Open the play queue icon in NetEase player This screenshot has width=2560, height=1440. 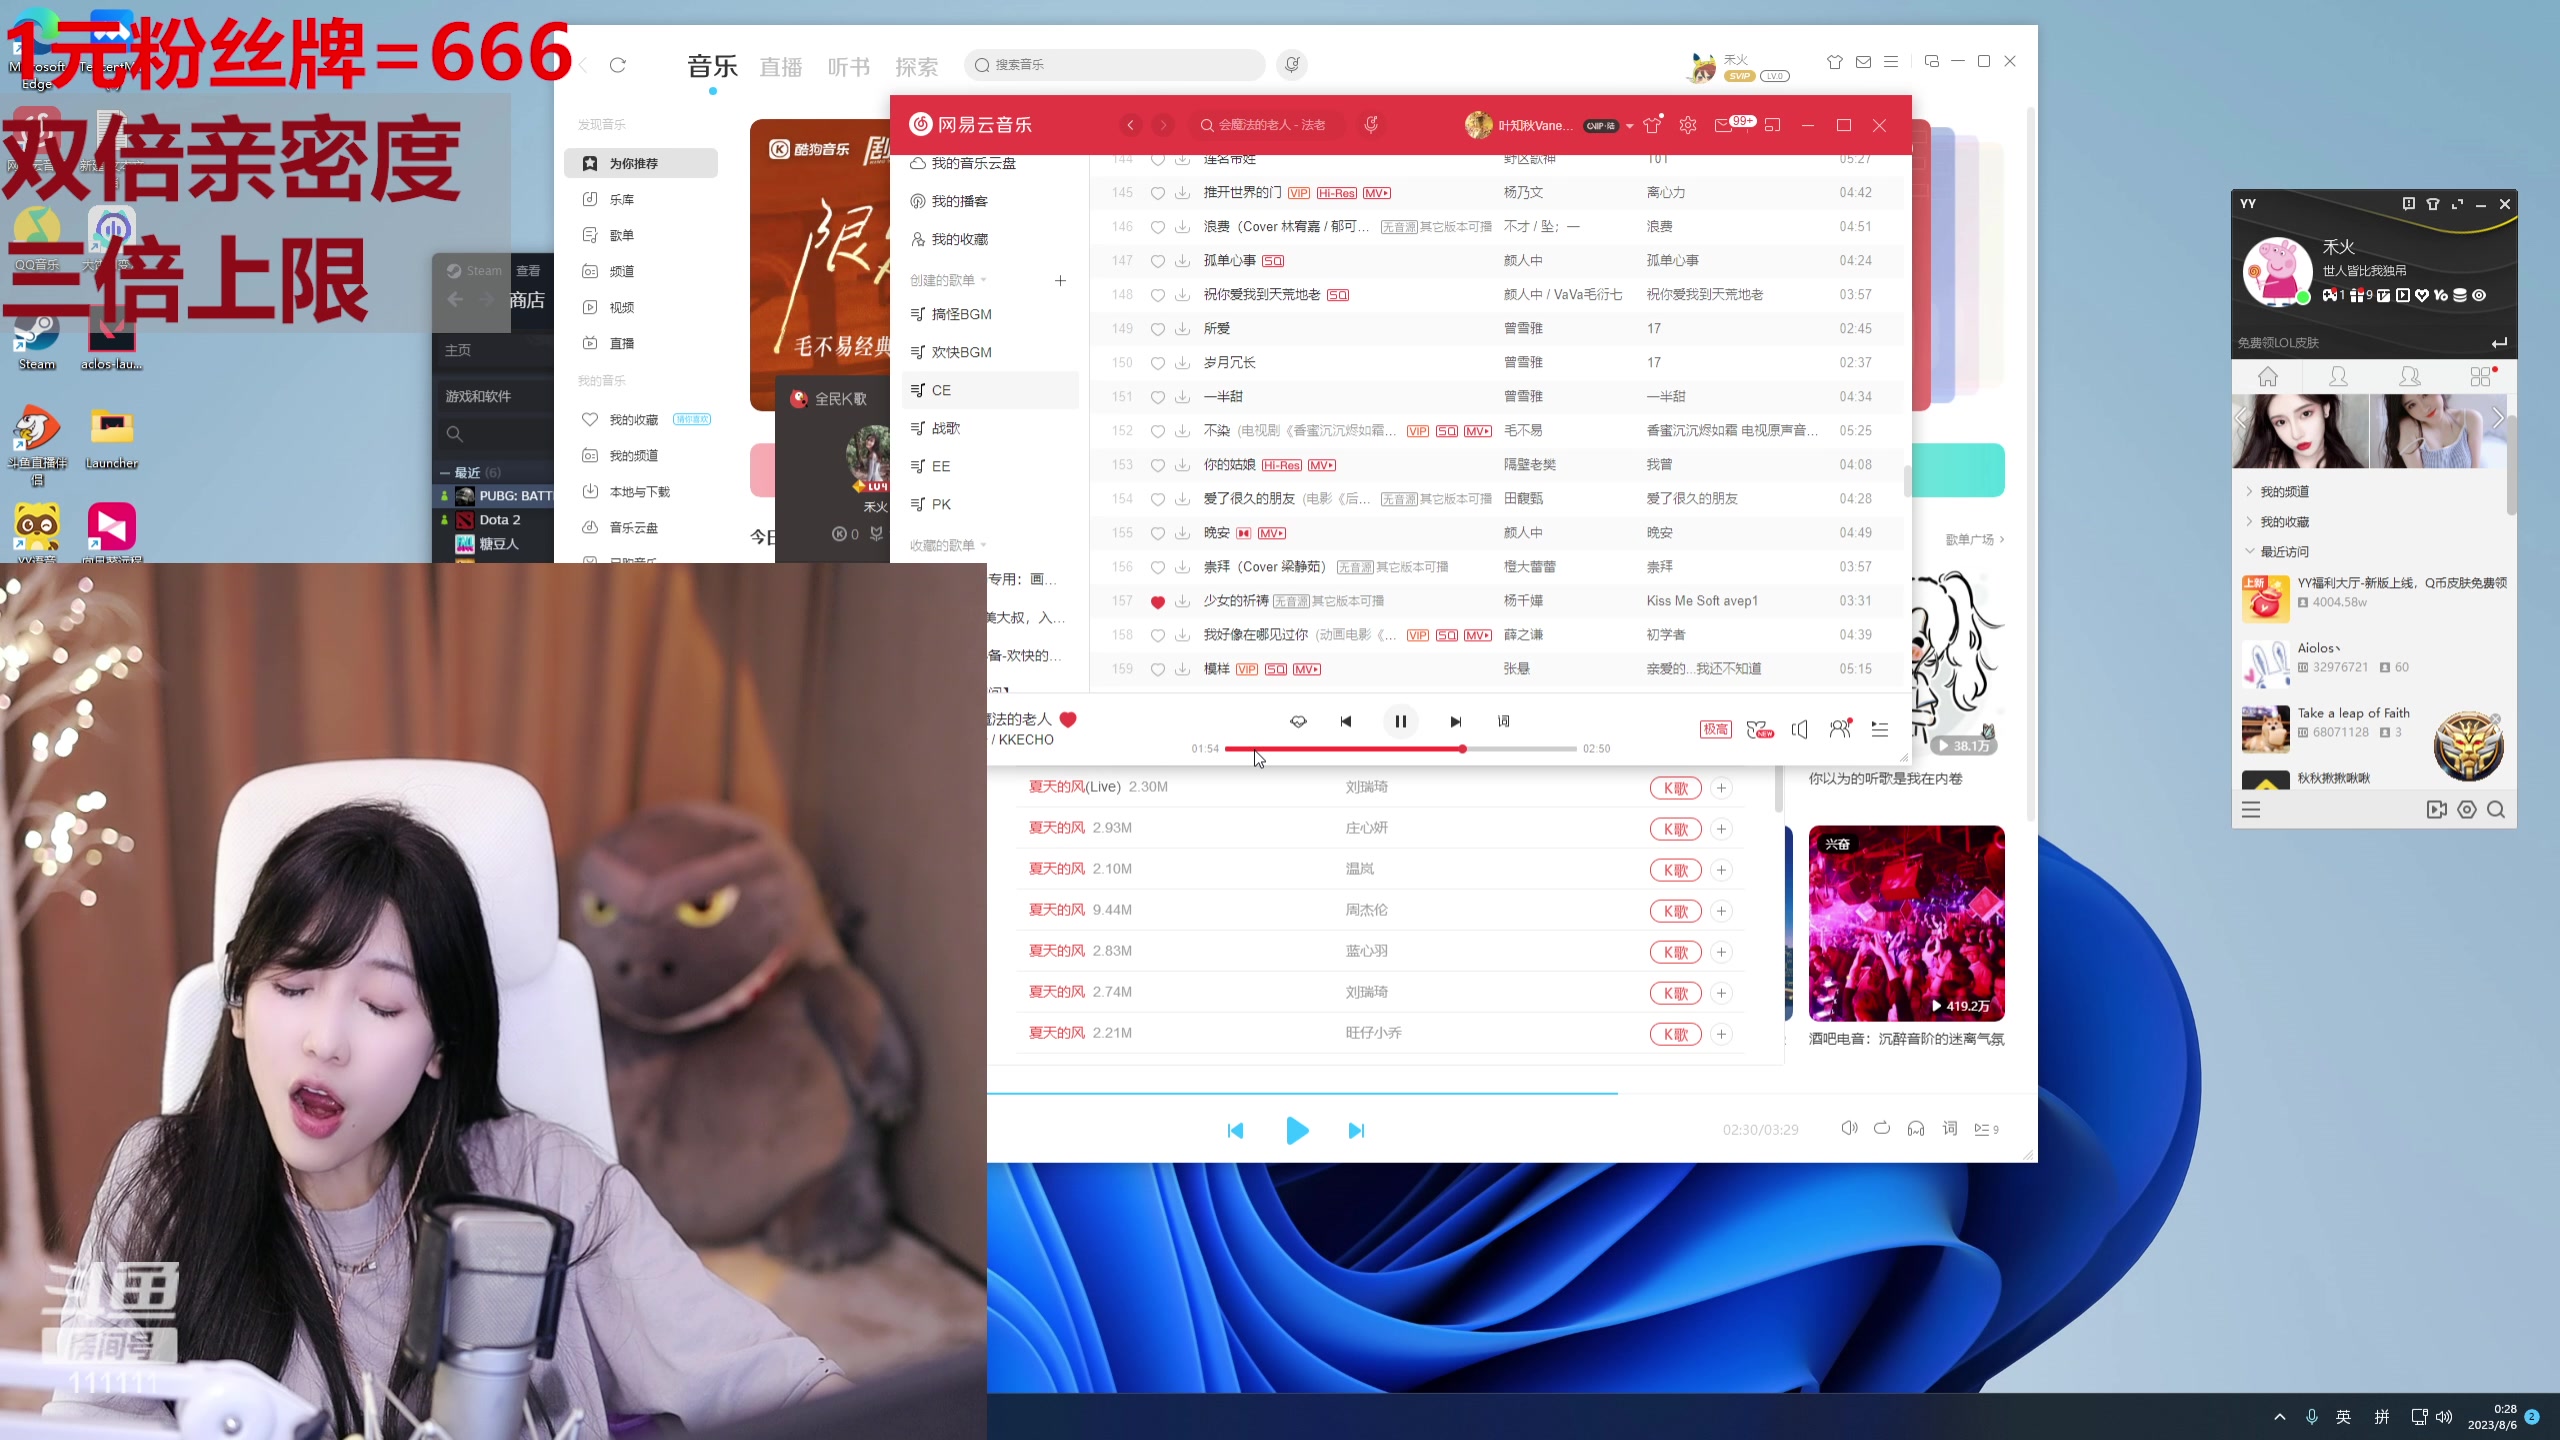(1879, 730)
